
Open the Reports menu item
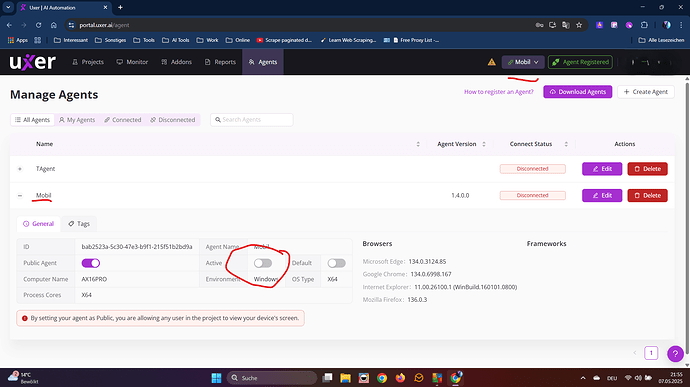[220, 62]
